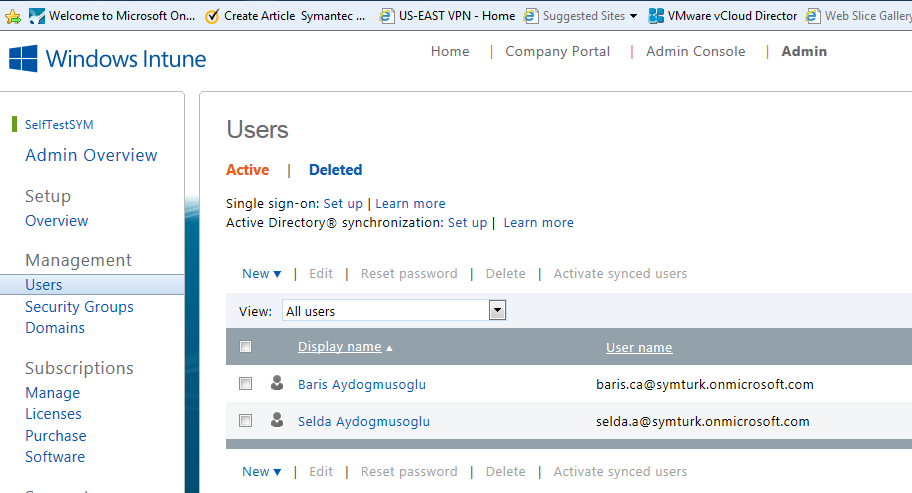Click Activate synced users above the table

(620, 274)
